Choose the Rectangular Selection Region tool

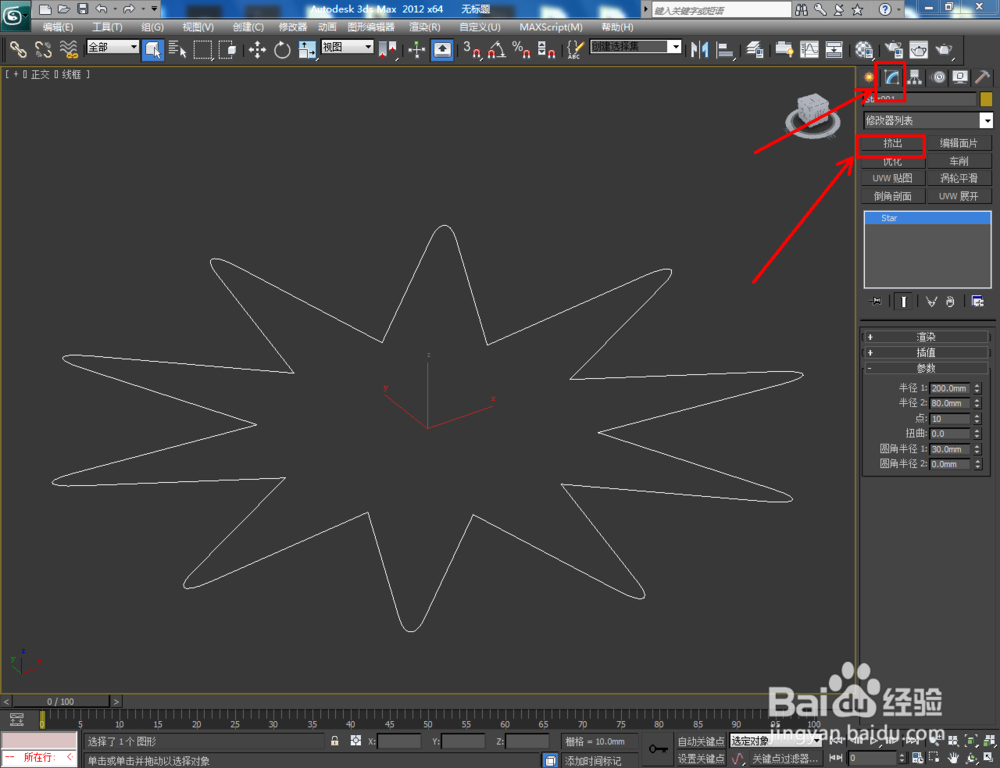pyautogui.click(x=203, y=49)
